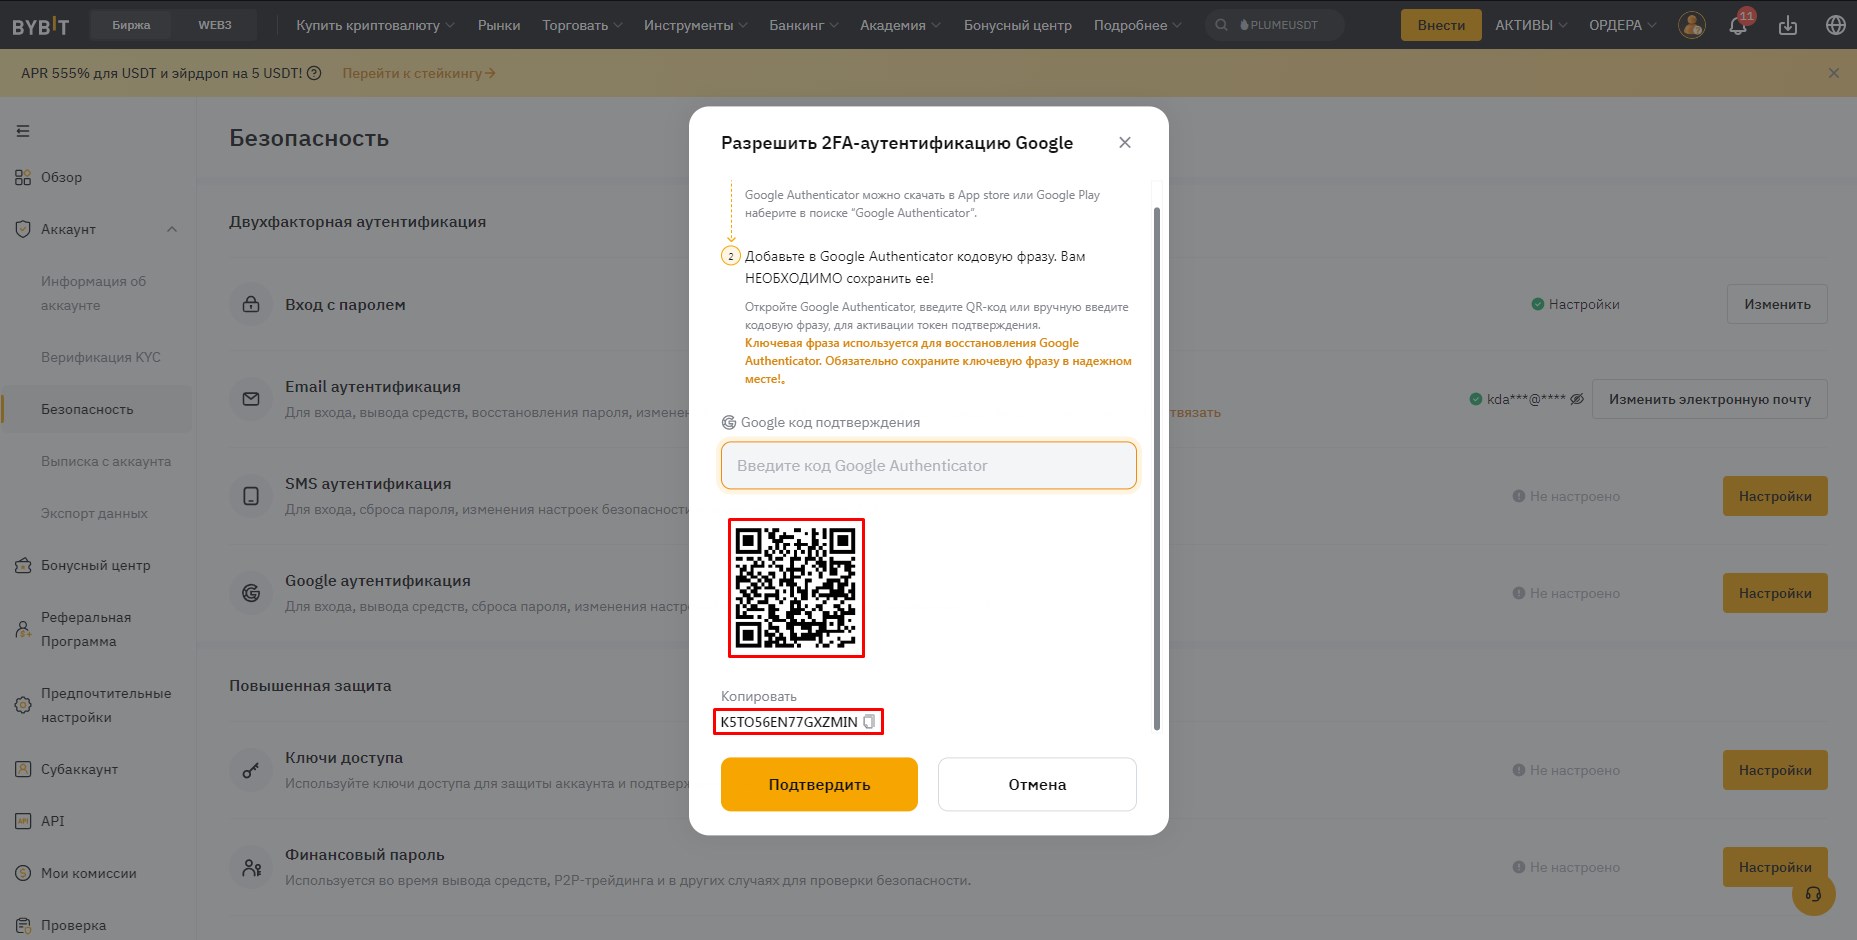Click Изменить электронную почту button
This screenshot has width=1857, height=940.
(1710, 399)
